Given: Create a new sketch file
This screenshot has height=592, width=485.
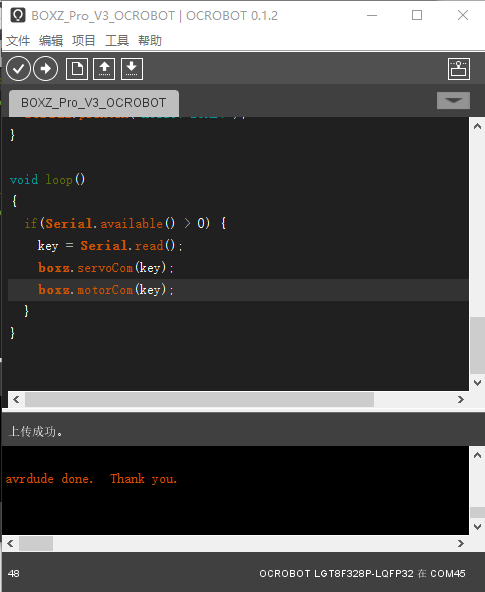Looking at the screenshot, I should 77,69.
